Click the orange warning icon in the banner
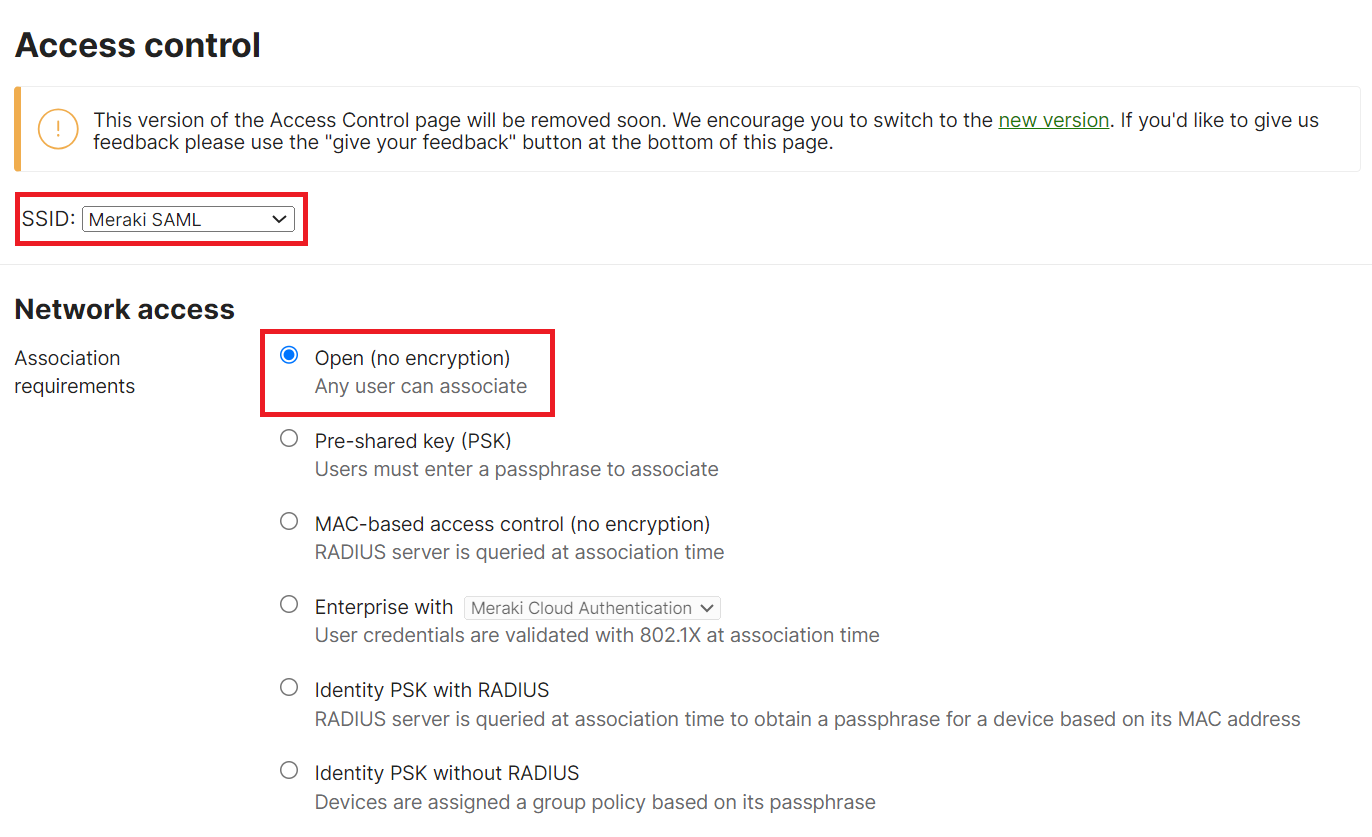 [x=58, y=128]
